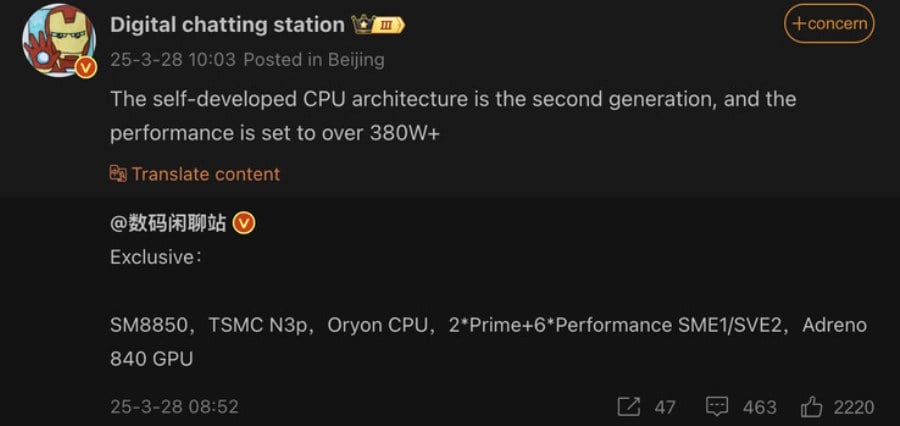
Task: Click the repost count 47
Action: pos(665,407)
